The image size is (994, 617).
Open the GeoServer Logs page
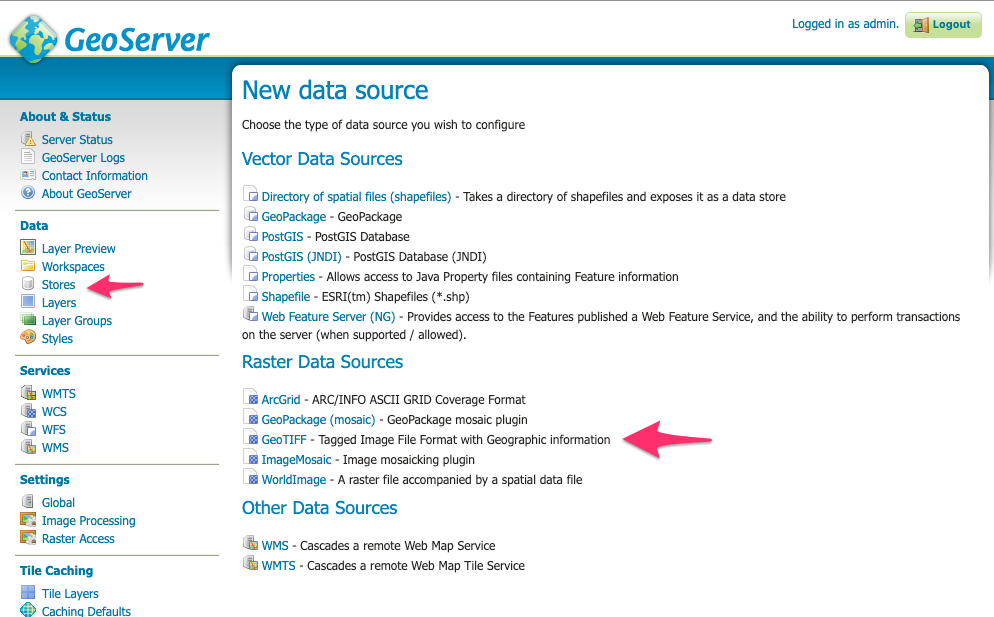pos(83,157)
